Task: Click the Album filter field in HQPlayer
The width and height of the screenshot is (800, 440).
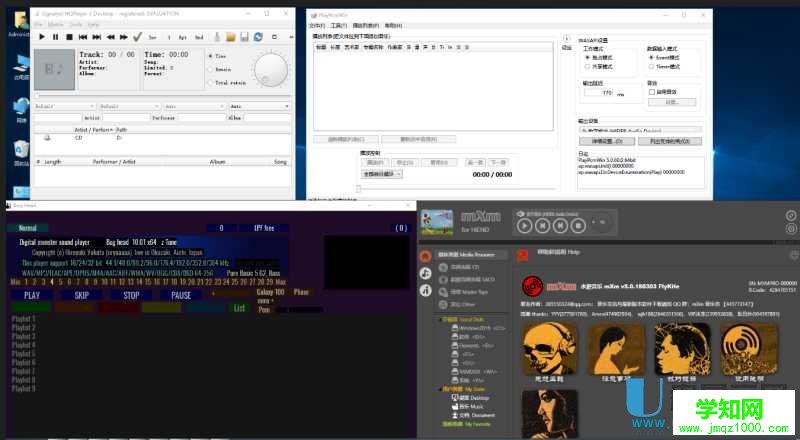Action: pyautogui.click(x=267, y=118)
